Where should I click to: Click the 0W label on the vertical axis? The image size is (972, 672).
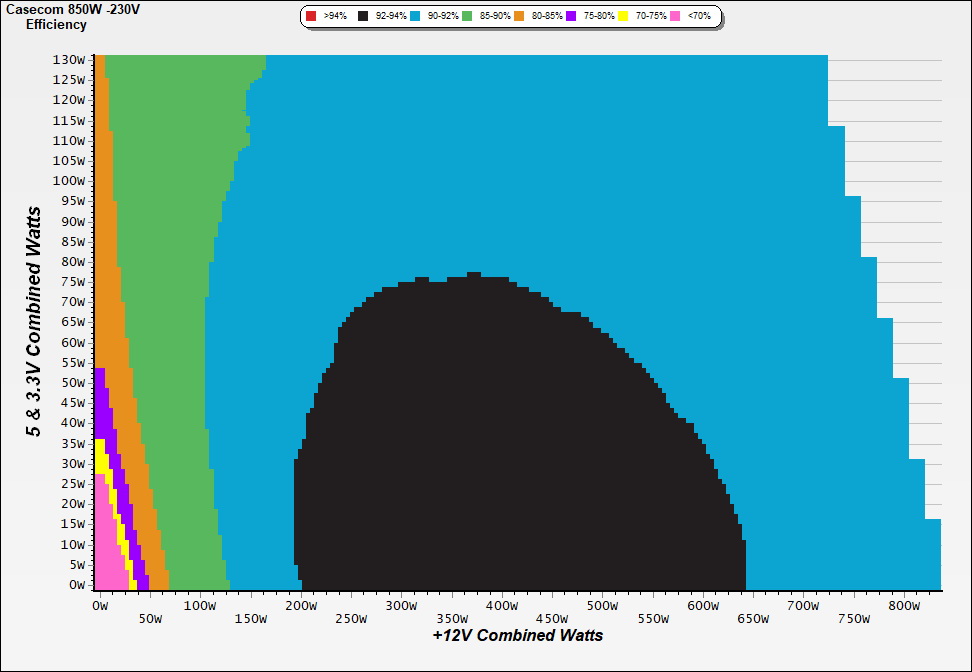pos(76,585)
